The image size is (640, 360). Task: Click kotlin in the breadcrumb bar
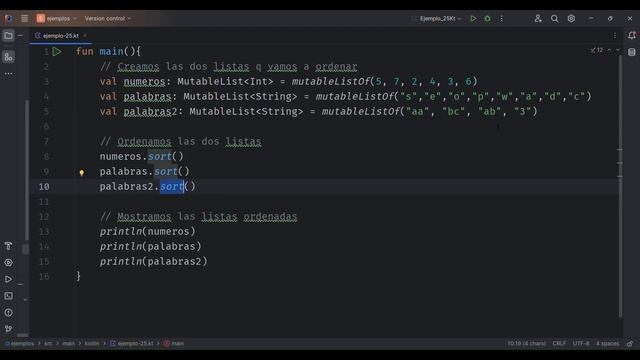pyautogui.click(x=92, y=344)
